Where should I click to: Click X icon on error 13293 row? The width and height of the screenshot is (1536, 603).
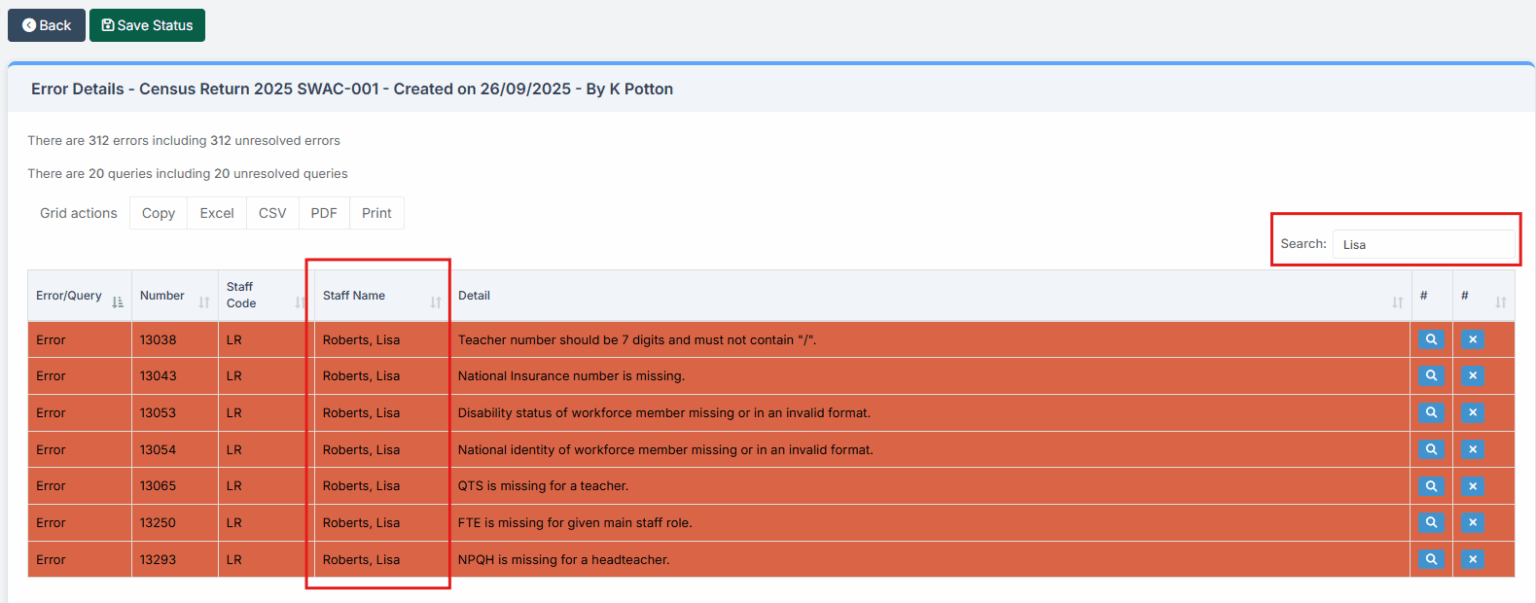[1472, 560]
